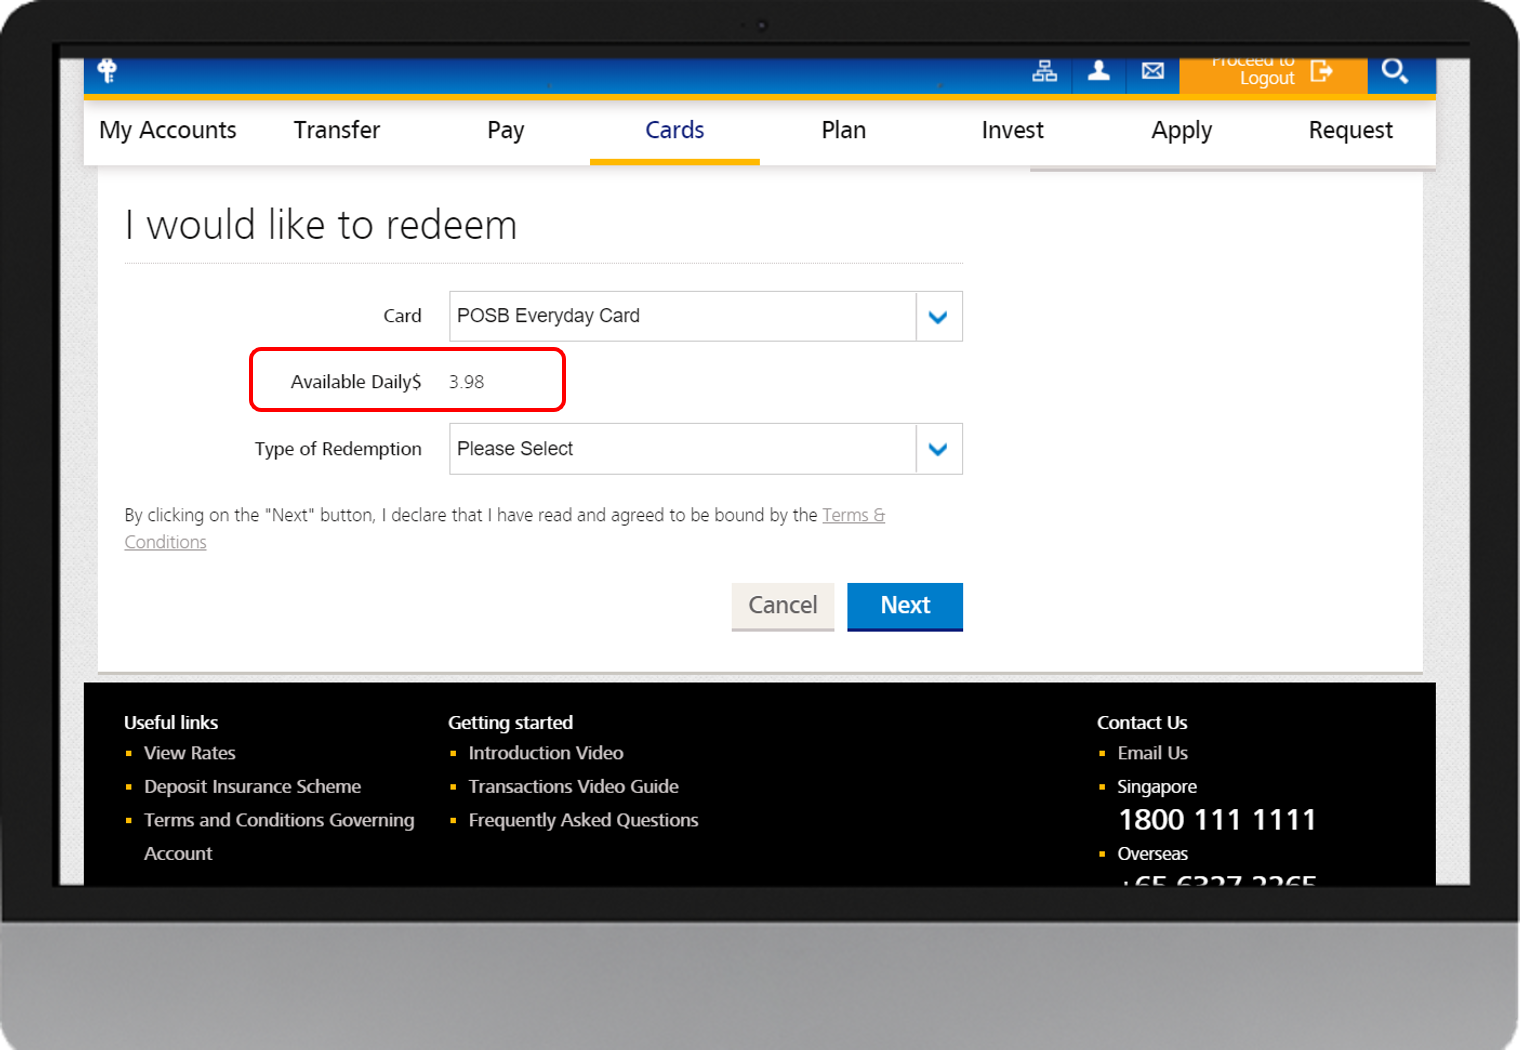Screen dimensions: 1520x1050
Task: Open the Introduction Video link
Action: [546, 753]
